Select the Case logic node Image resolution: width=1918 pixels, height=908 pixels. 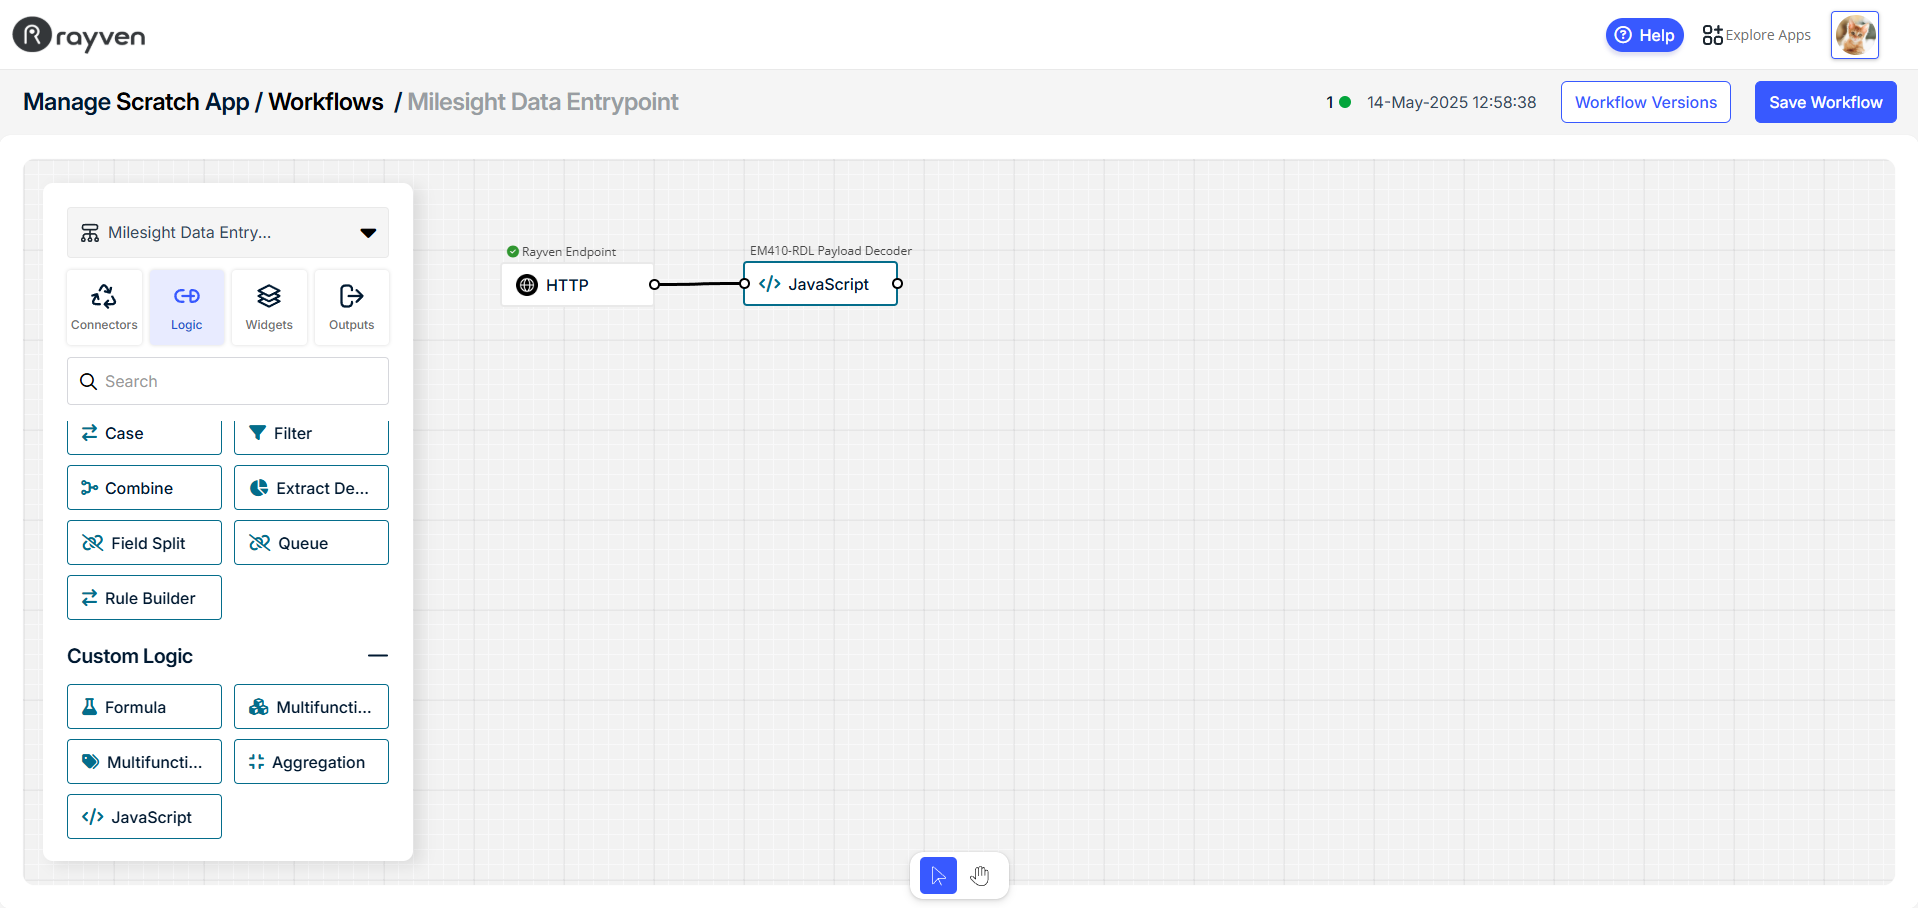tap(144, 435)
